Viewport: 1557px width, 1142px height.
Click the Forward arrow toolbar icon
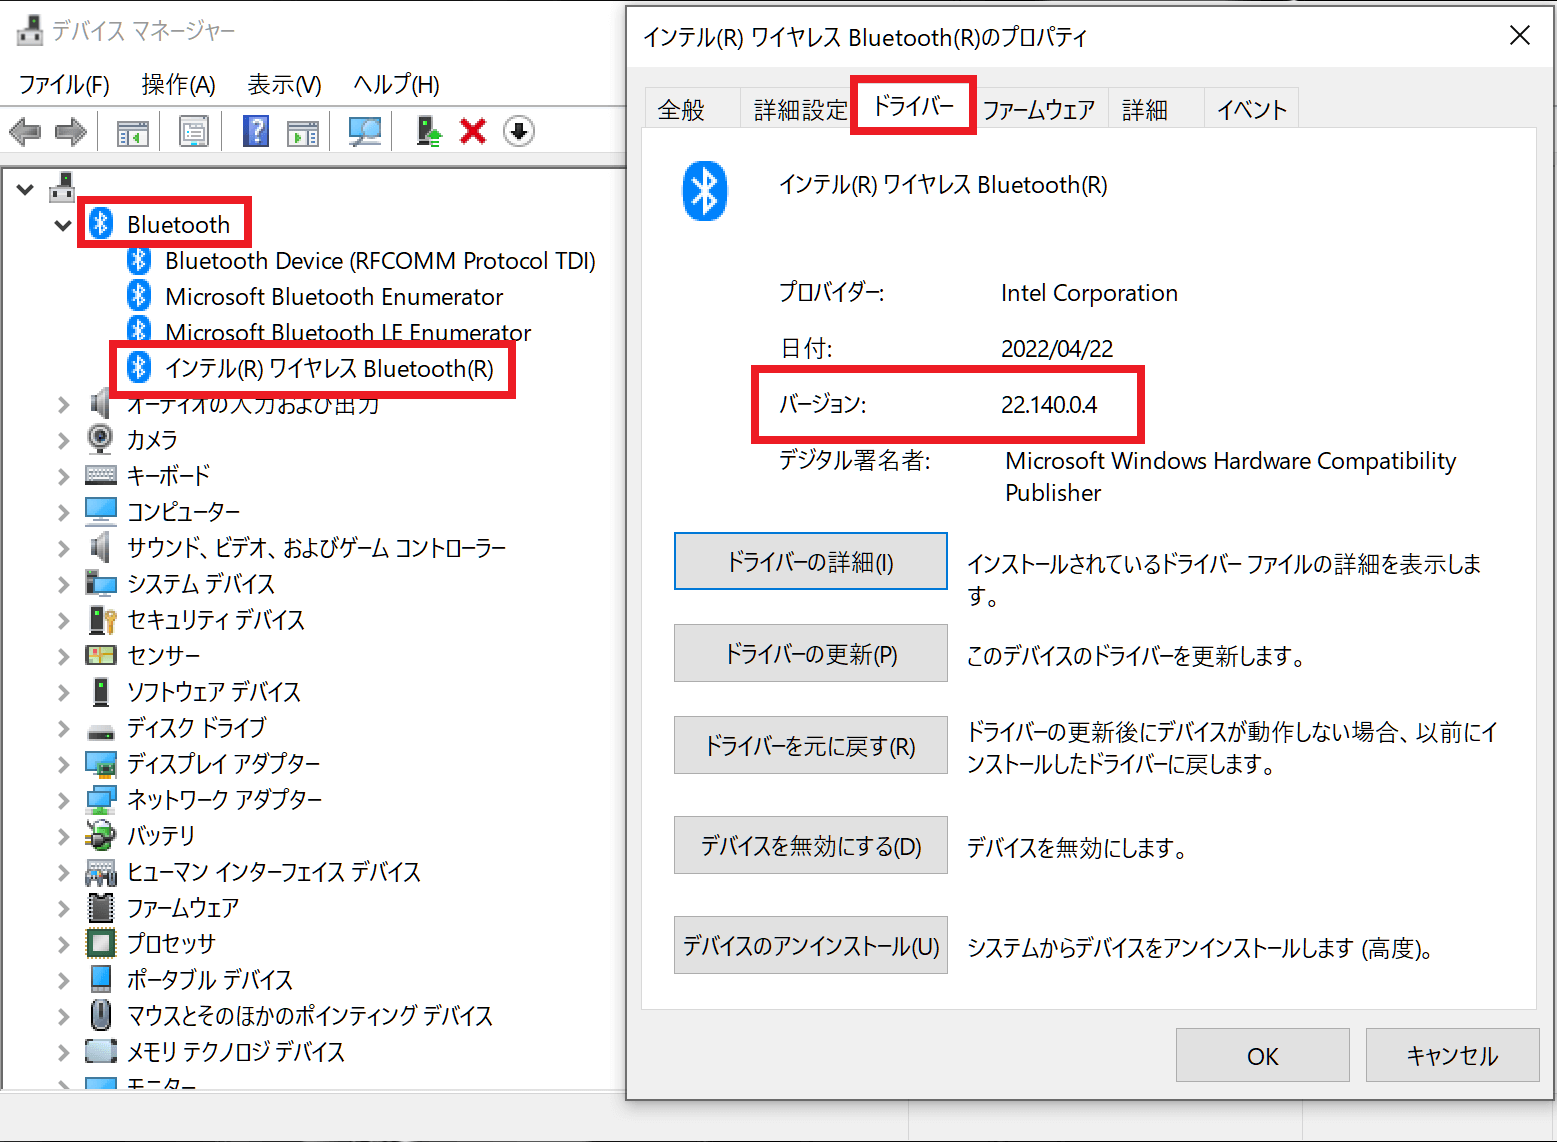point(70,131)
